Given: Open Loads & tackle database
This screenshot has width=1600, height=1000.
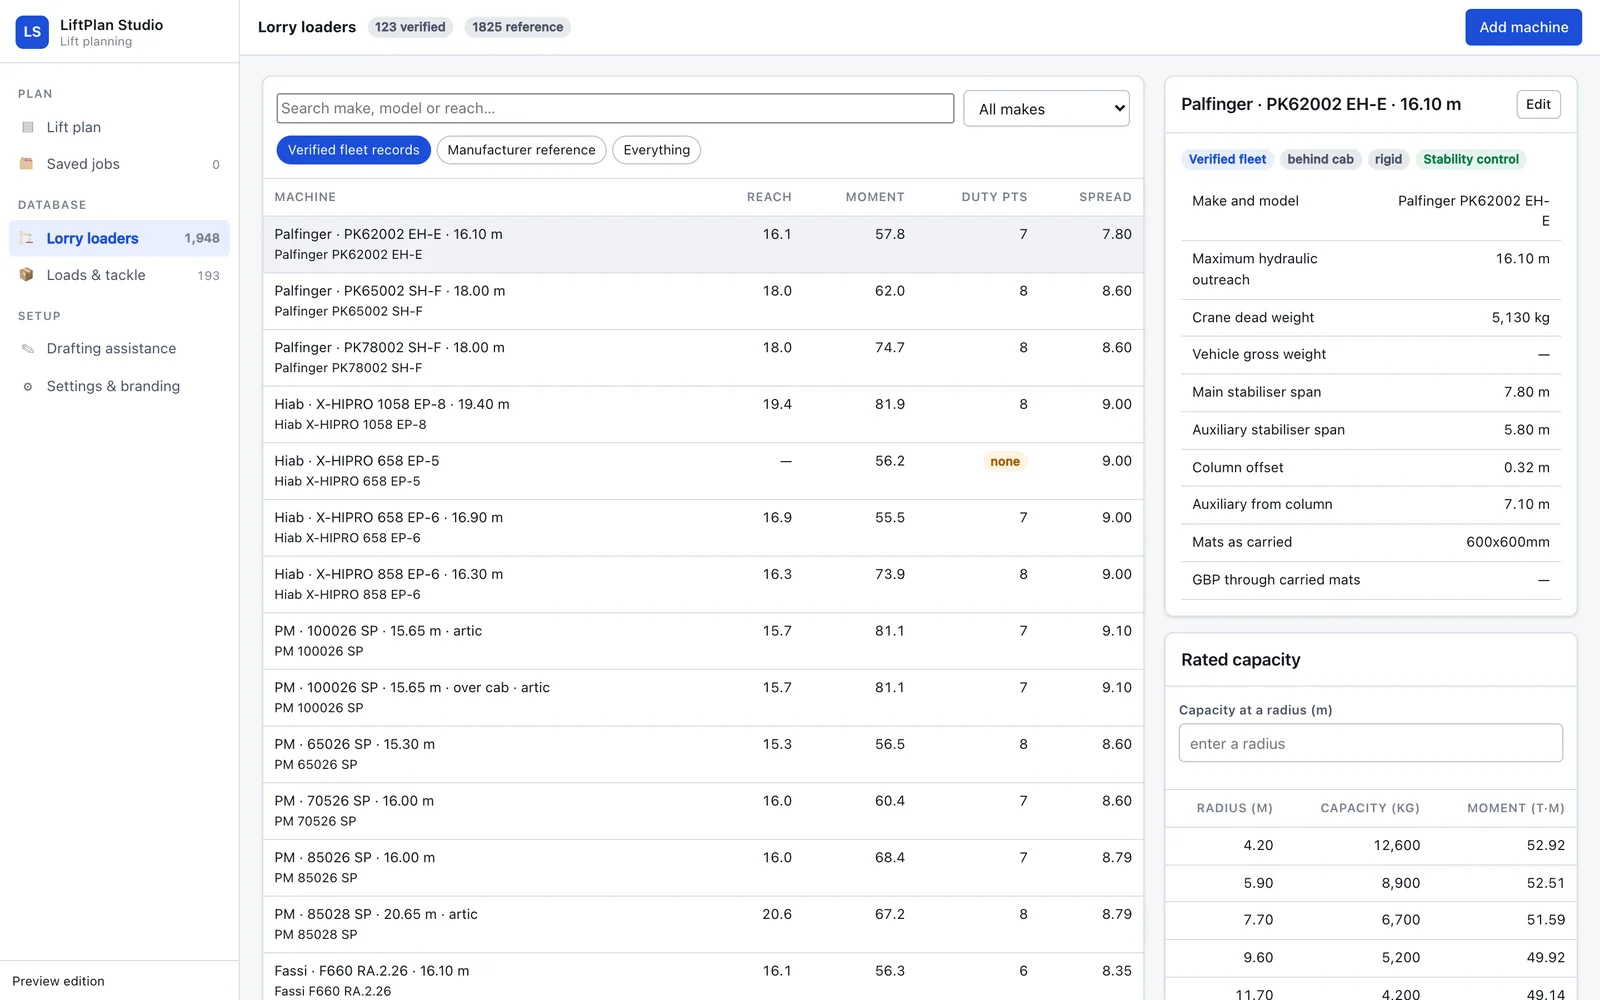Looking at the screenshot, I should pyautogui.click(x=119, y=275).
